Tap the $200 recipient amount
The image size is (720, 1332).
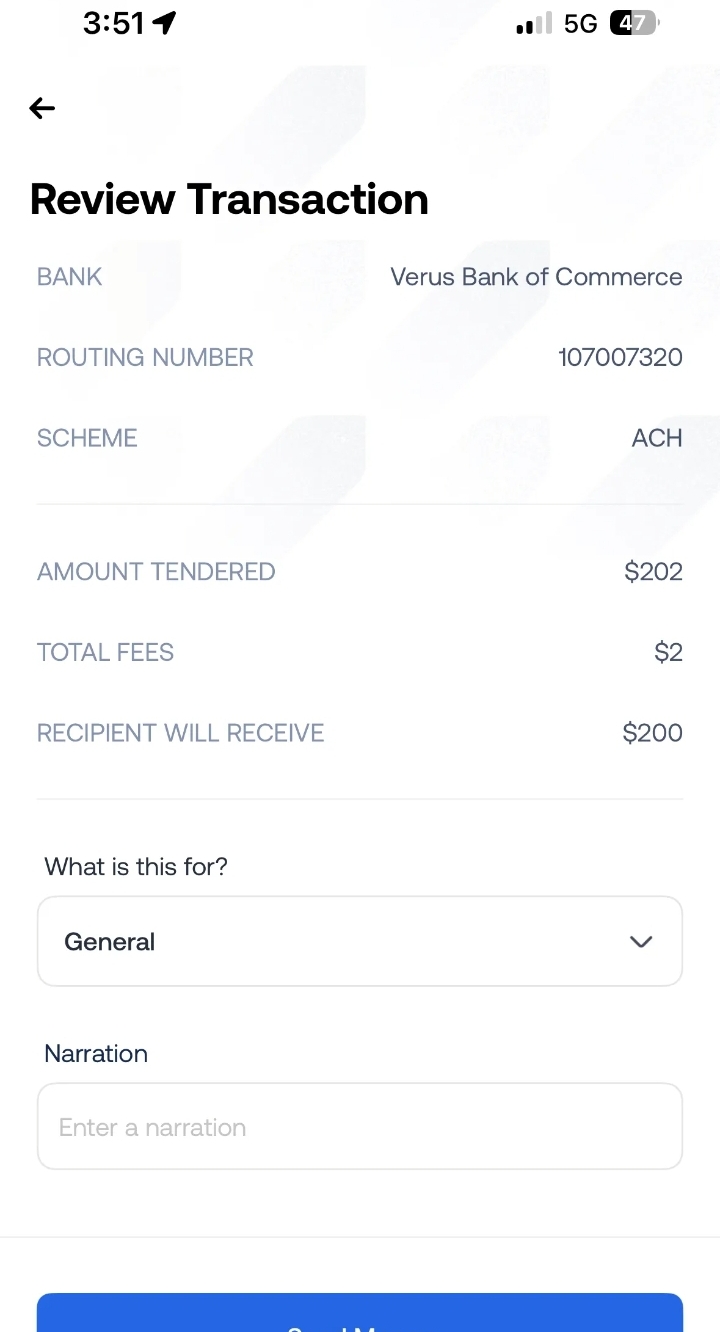coord(652,733)
